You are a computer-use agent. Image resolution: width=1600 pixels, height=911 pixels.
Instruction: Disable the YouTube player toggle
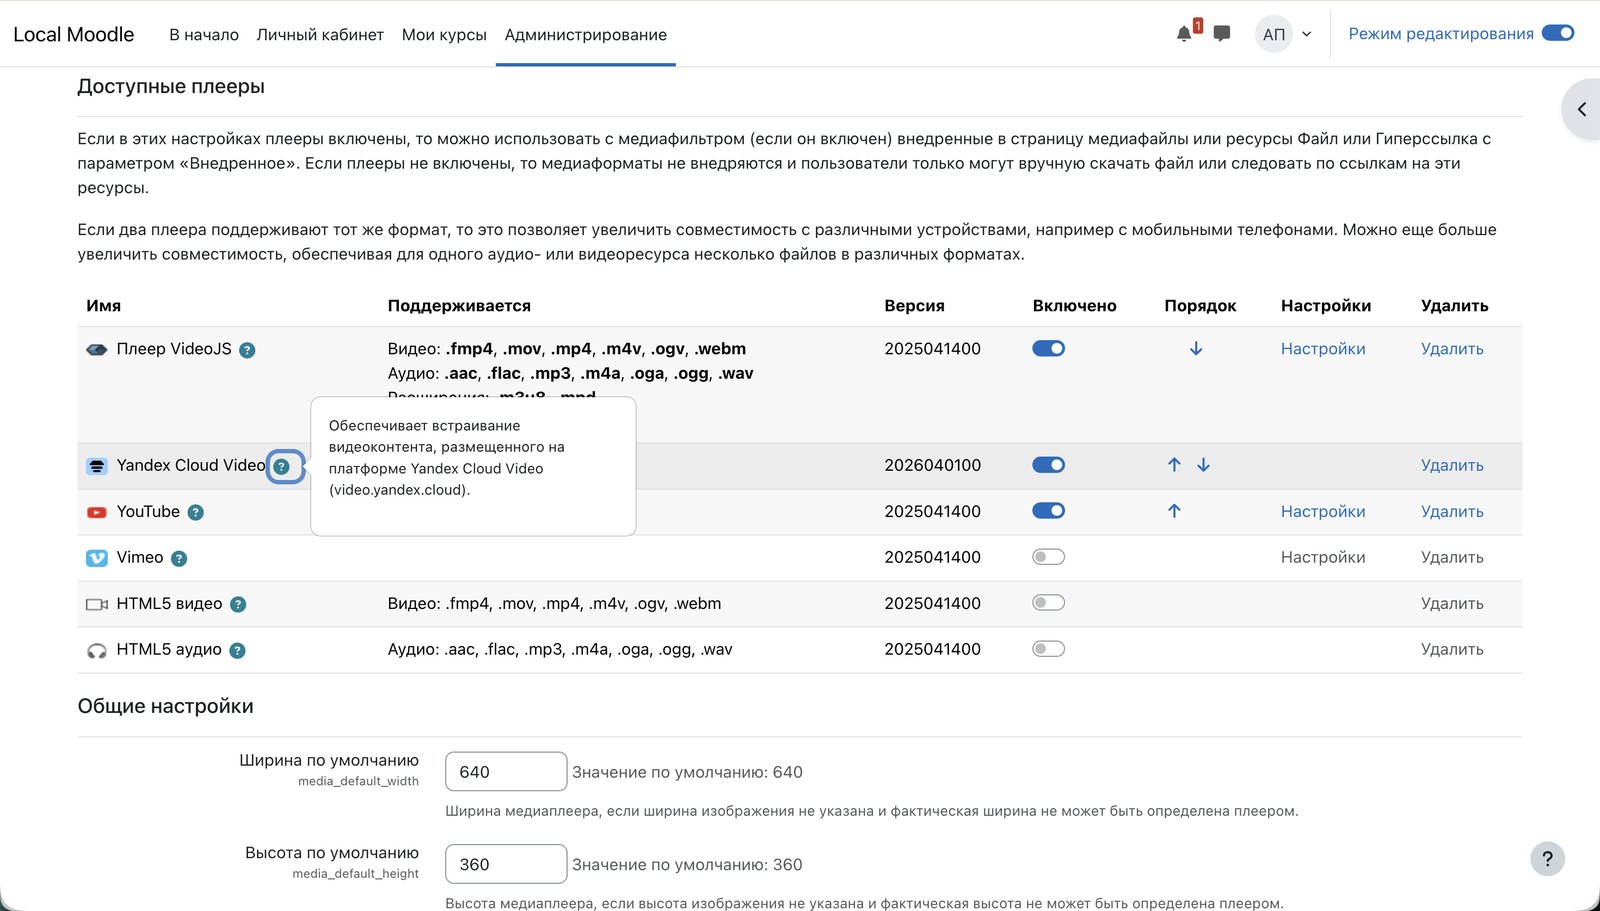point(1048,510)
